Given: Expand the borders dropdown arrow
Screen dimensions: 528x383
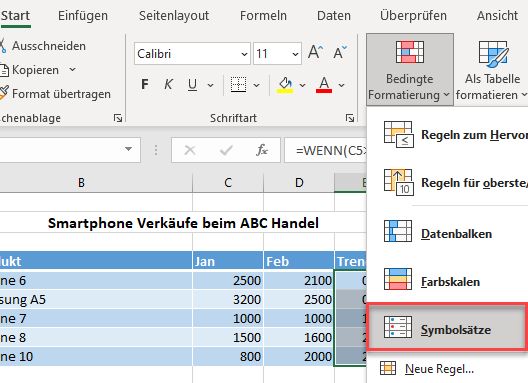Looking at the screenshot, I should (257, 85).
